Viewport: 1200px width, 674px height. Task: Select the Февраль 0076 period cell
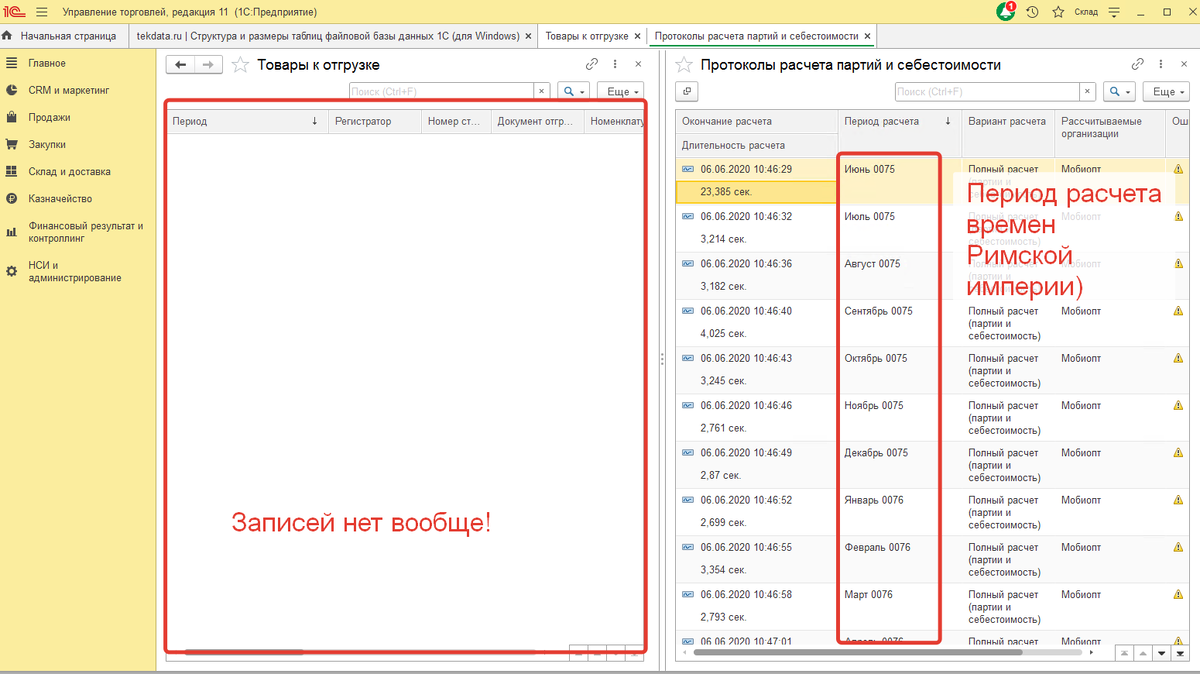pyautogui.click(x=900, y=560)
